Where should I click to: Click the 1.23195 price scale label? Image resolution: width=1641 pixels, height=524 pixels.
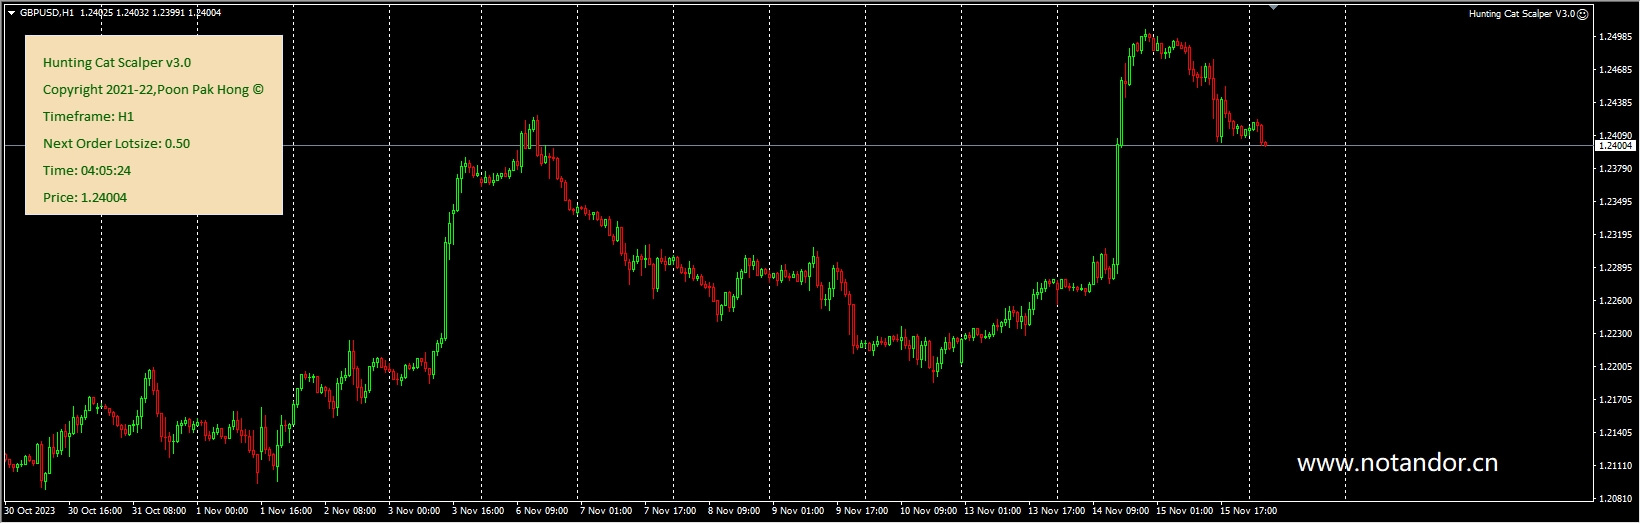click(1615, 235)
